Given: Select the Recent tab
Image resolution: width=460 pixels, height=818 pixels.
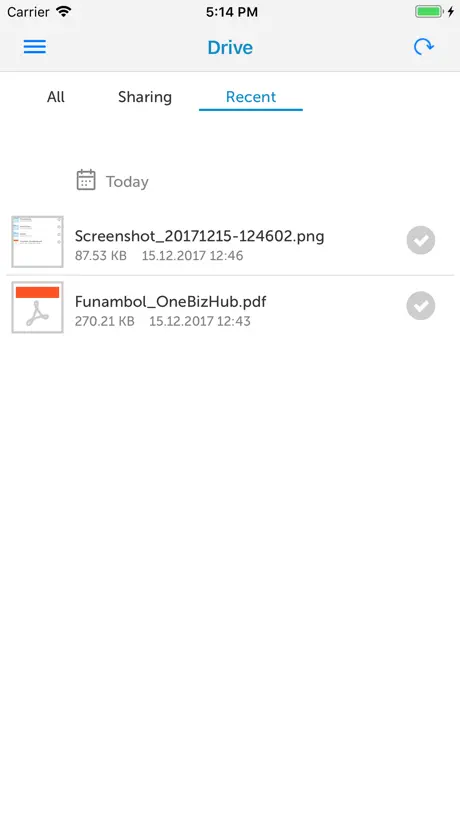Looking at the screenshot, I should click(251, 97).
